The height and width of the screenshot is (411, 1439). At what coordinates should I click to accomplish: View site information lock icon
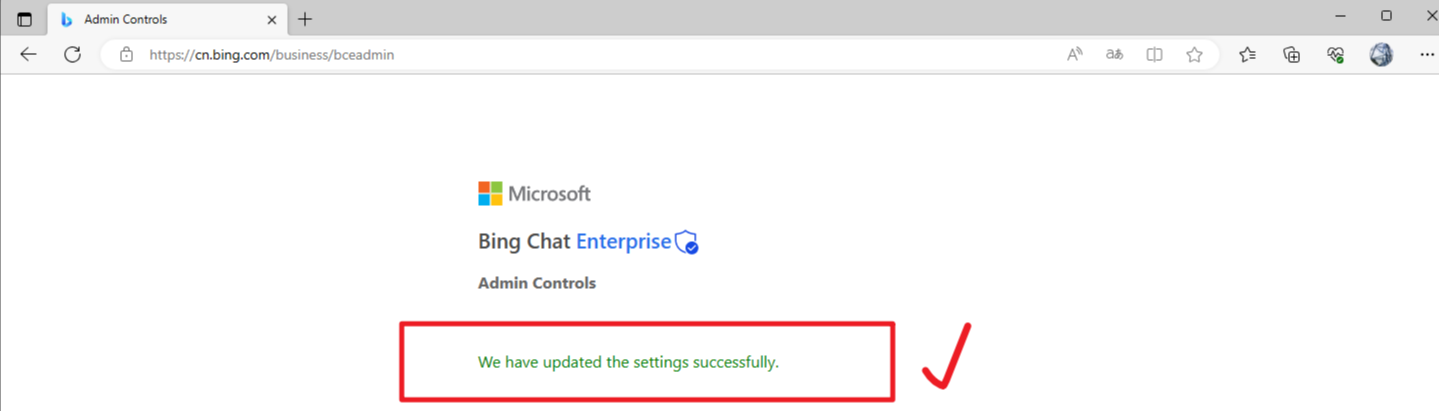click(126, 55)
